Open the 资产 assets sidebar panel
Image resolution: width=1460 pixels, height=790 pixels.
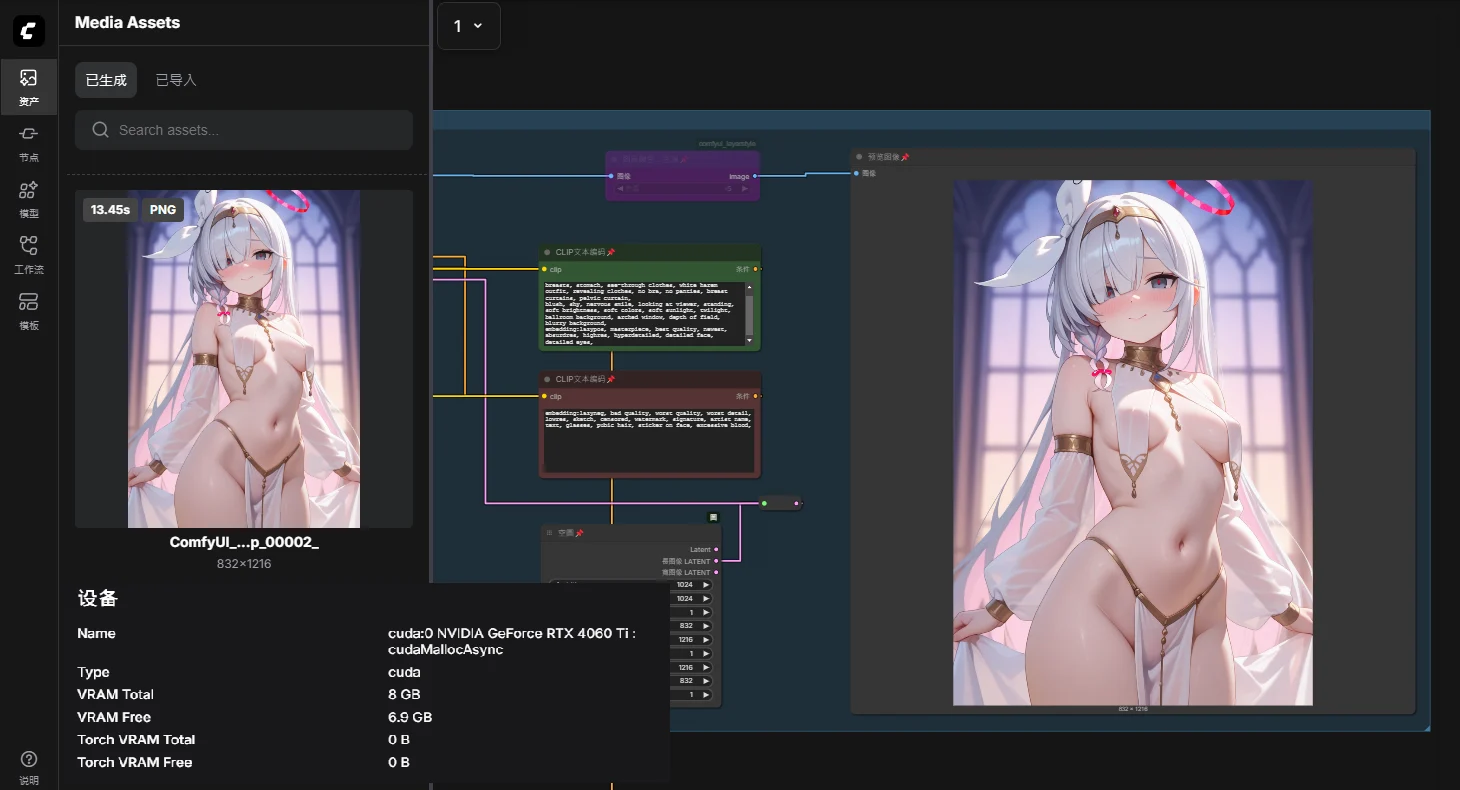click(x=28, y=86)
